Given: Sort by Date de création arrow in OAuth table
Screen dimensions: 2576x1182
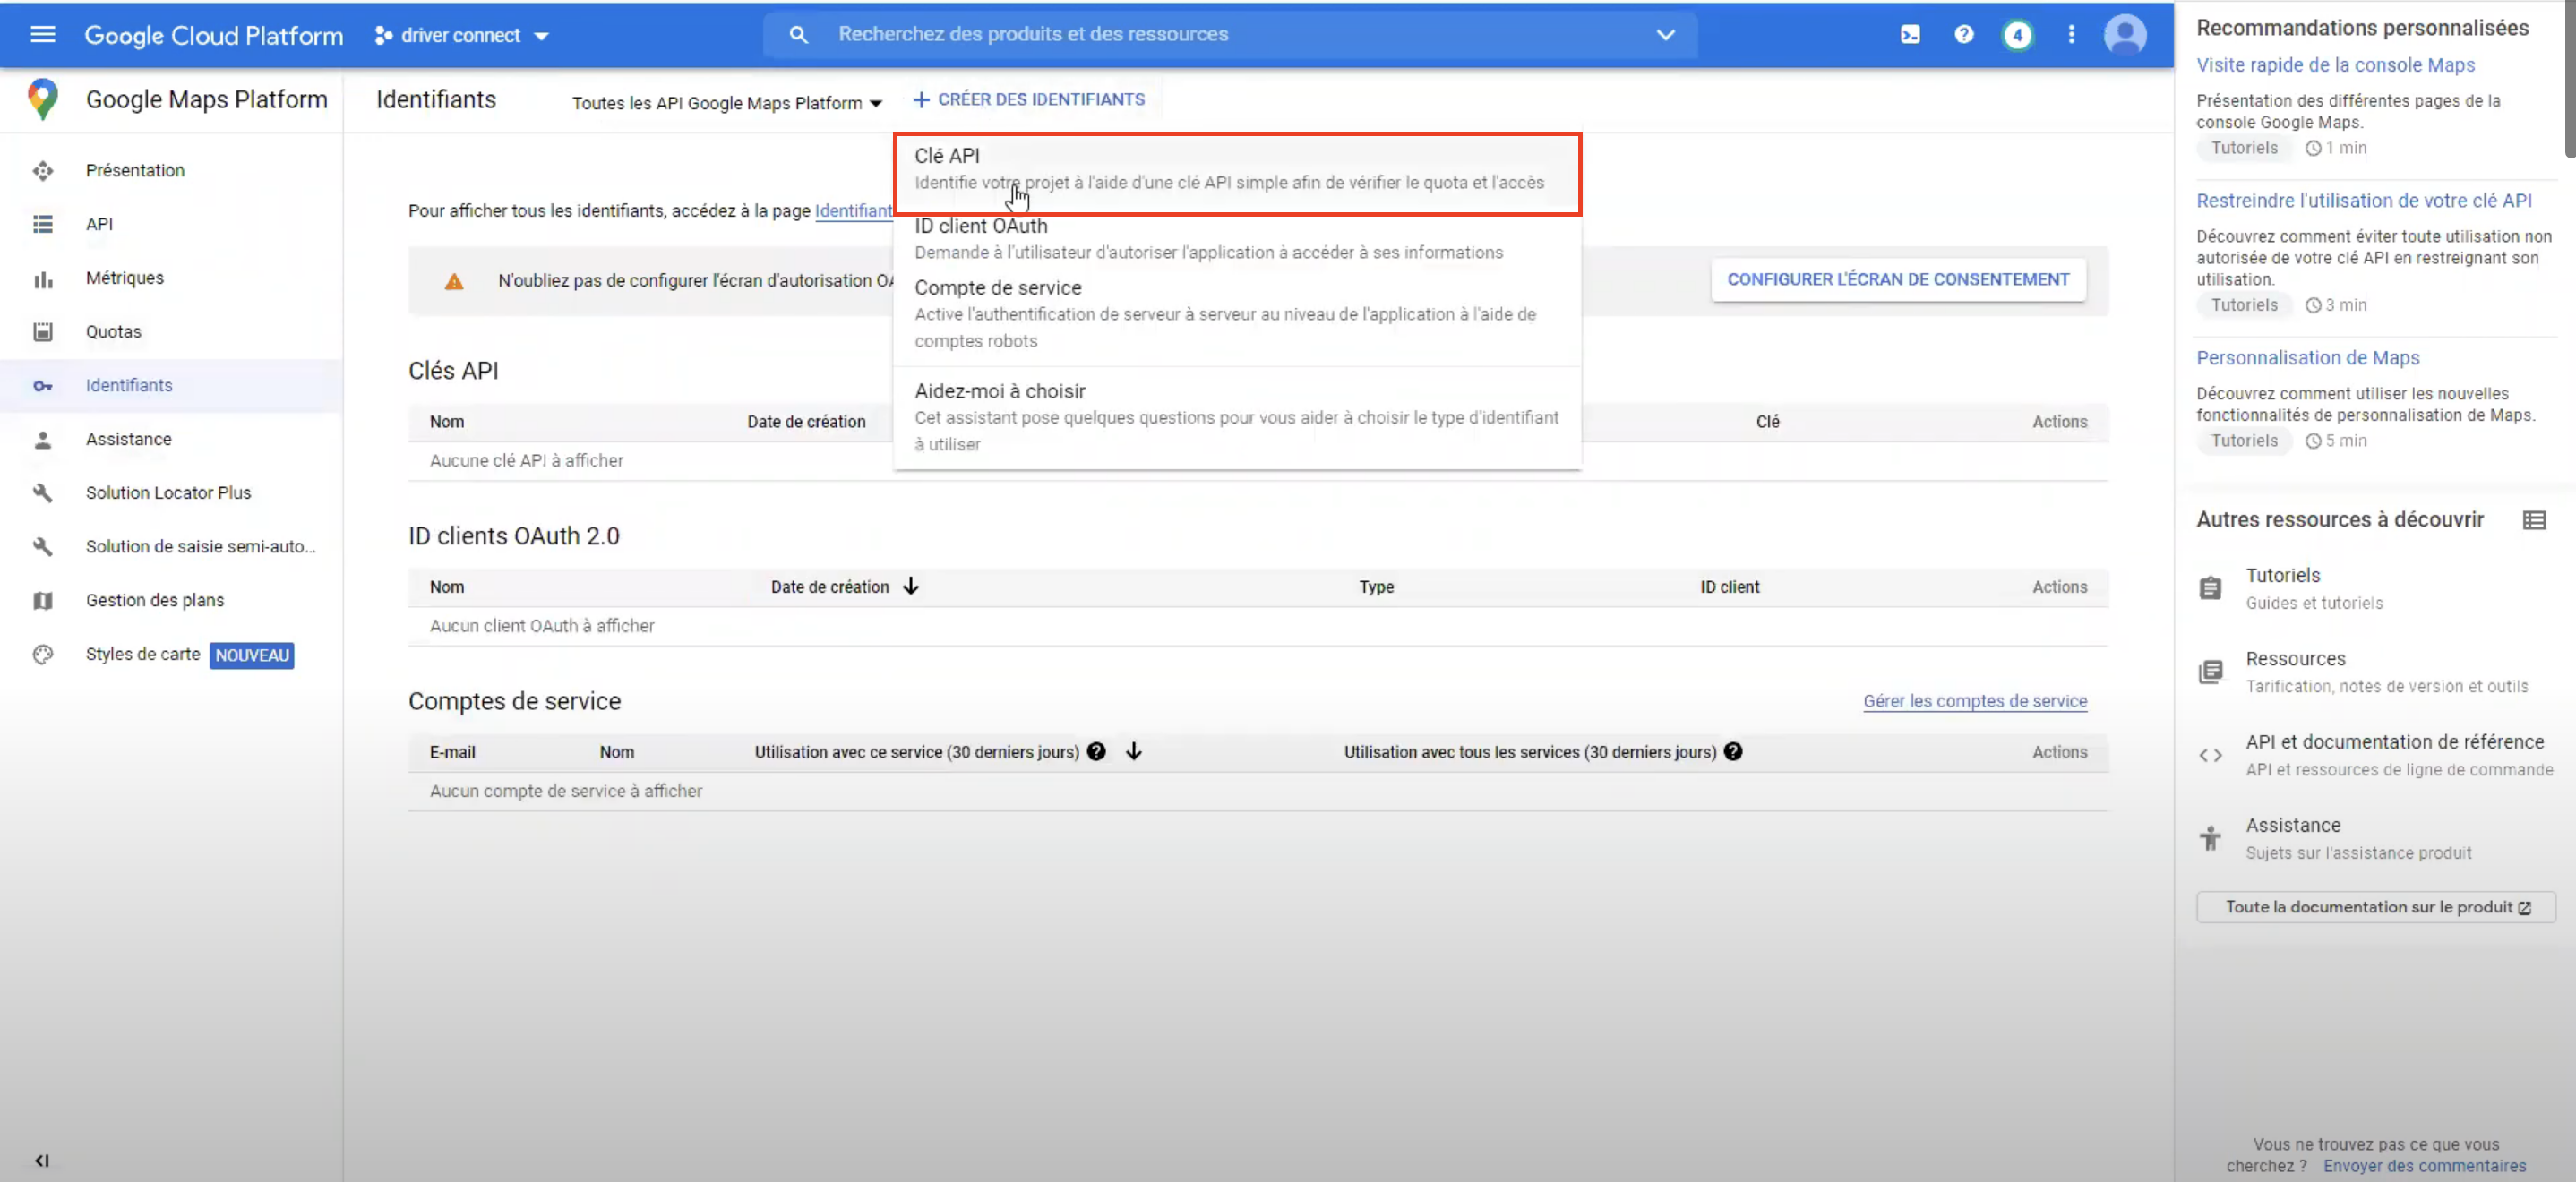Looking at the screenshot, I should [910, 586].
